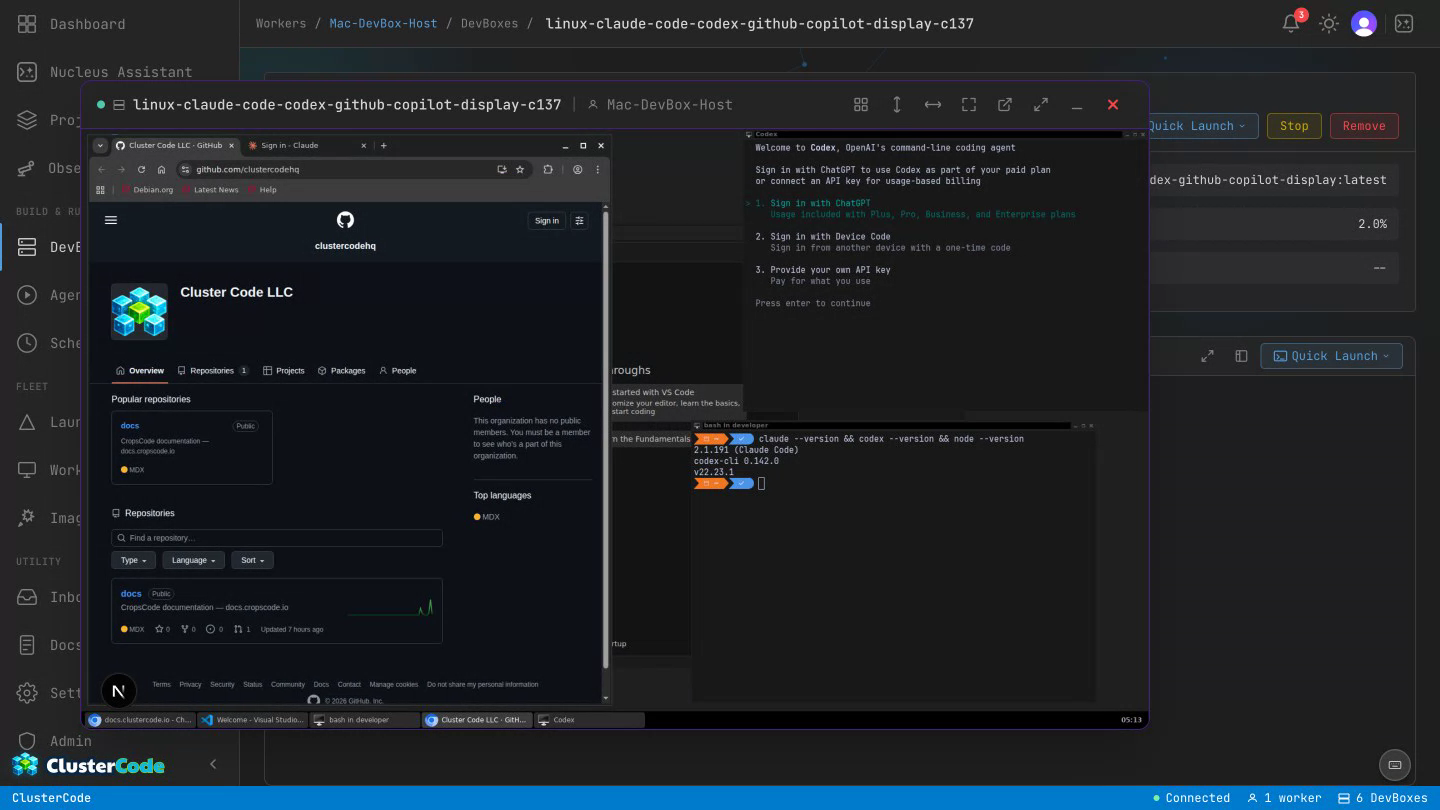Open GitHub hamburger navigation menu
The height and width of the screenshot is (810, 1440).
click(x=111, y=220)
